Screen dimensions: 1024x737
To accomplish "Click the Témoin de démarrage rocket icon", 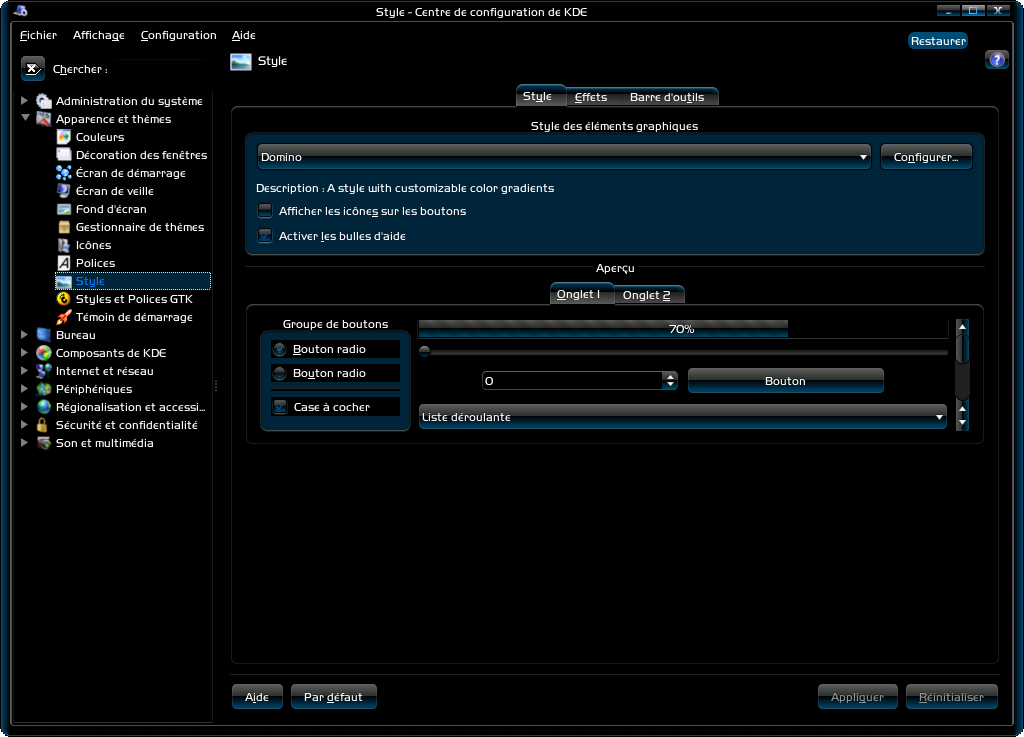I will pos(63,317).
